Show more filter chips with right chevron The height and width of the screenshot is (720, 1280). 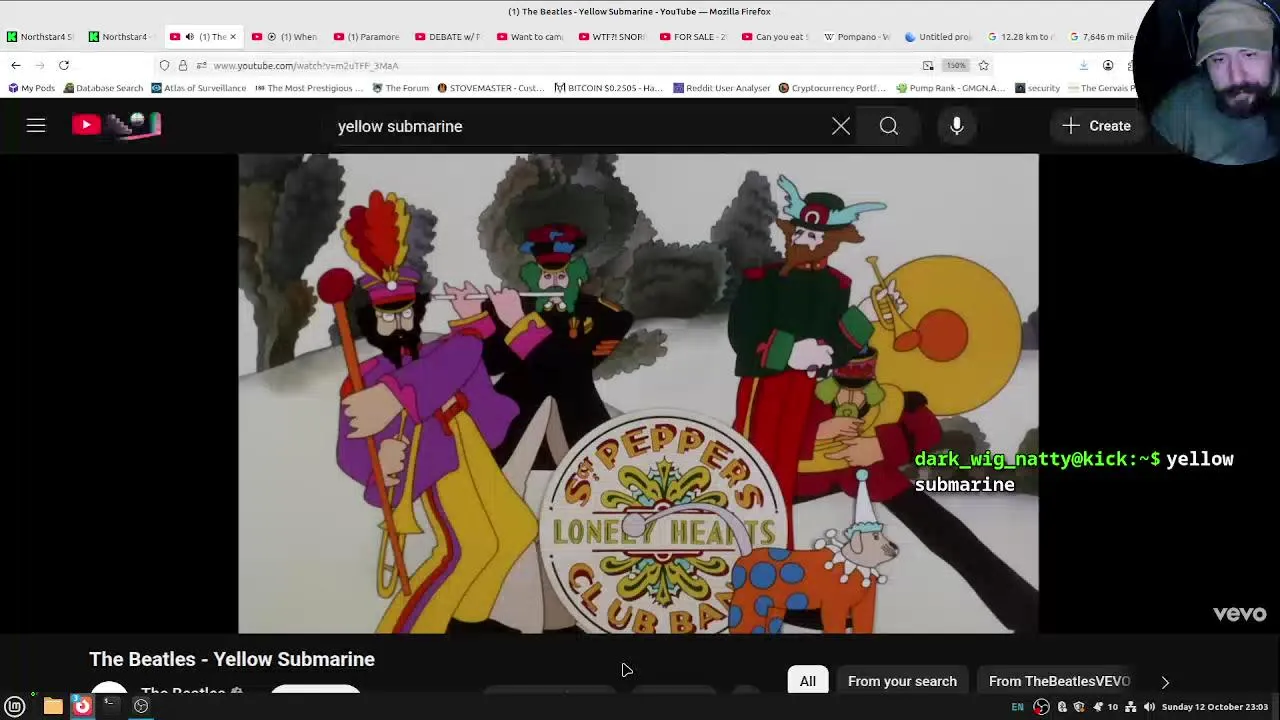tap(1165, 682)
